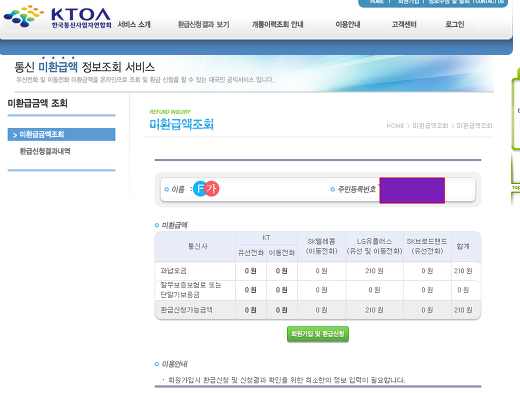Click the 210 원 LG유플러스 value in 과납요금 row

[374, 271]
